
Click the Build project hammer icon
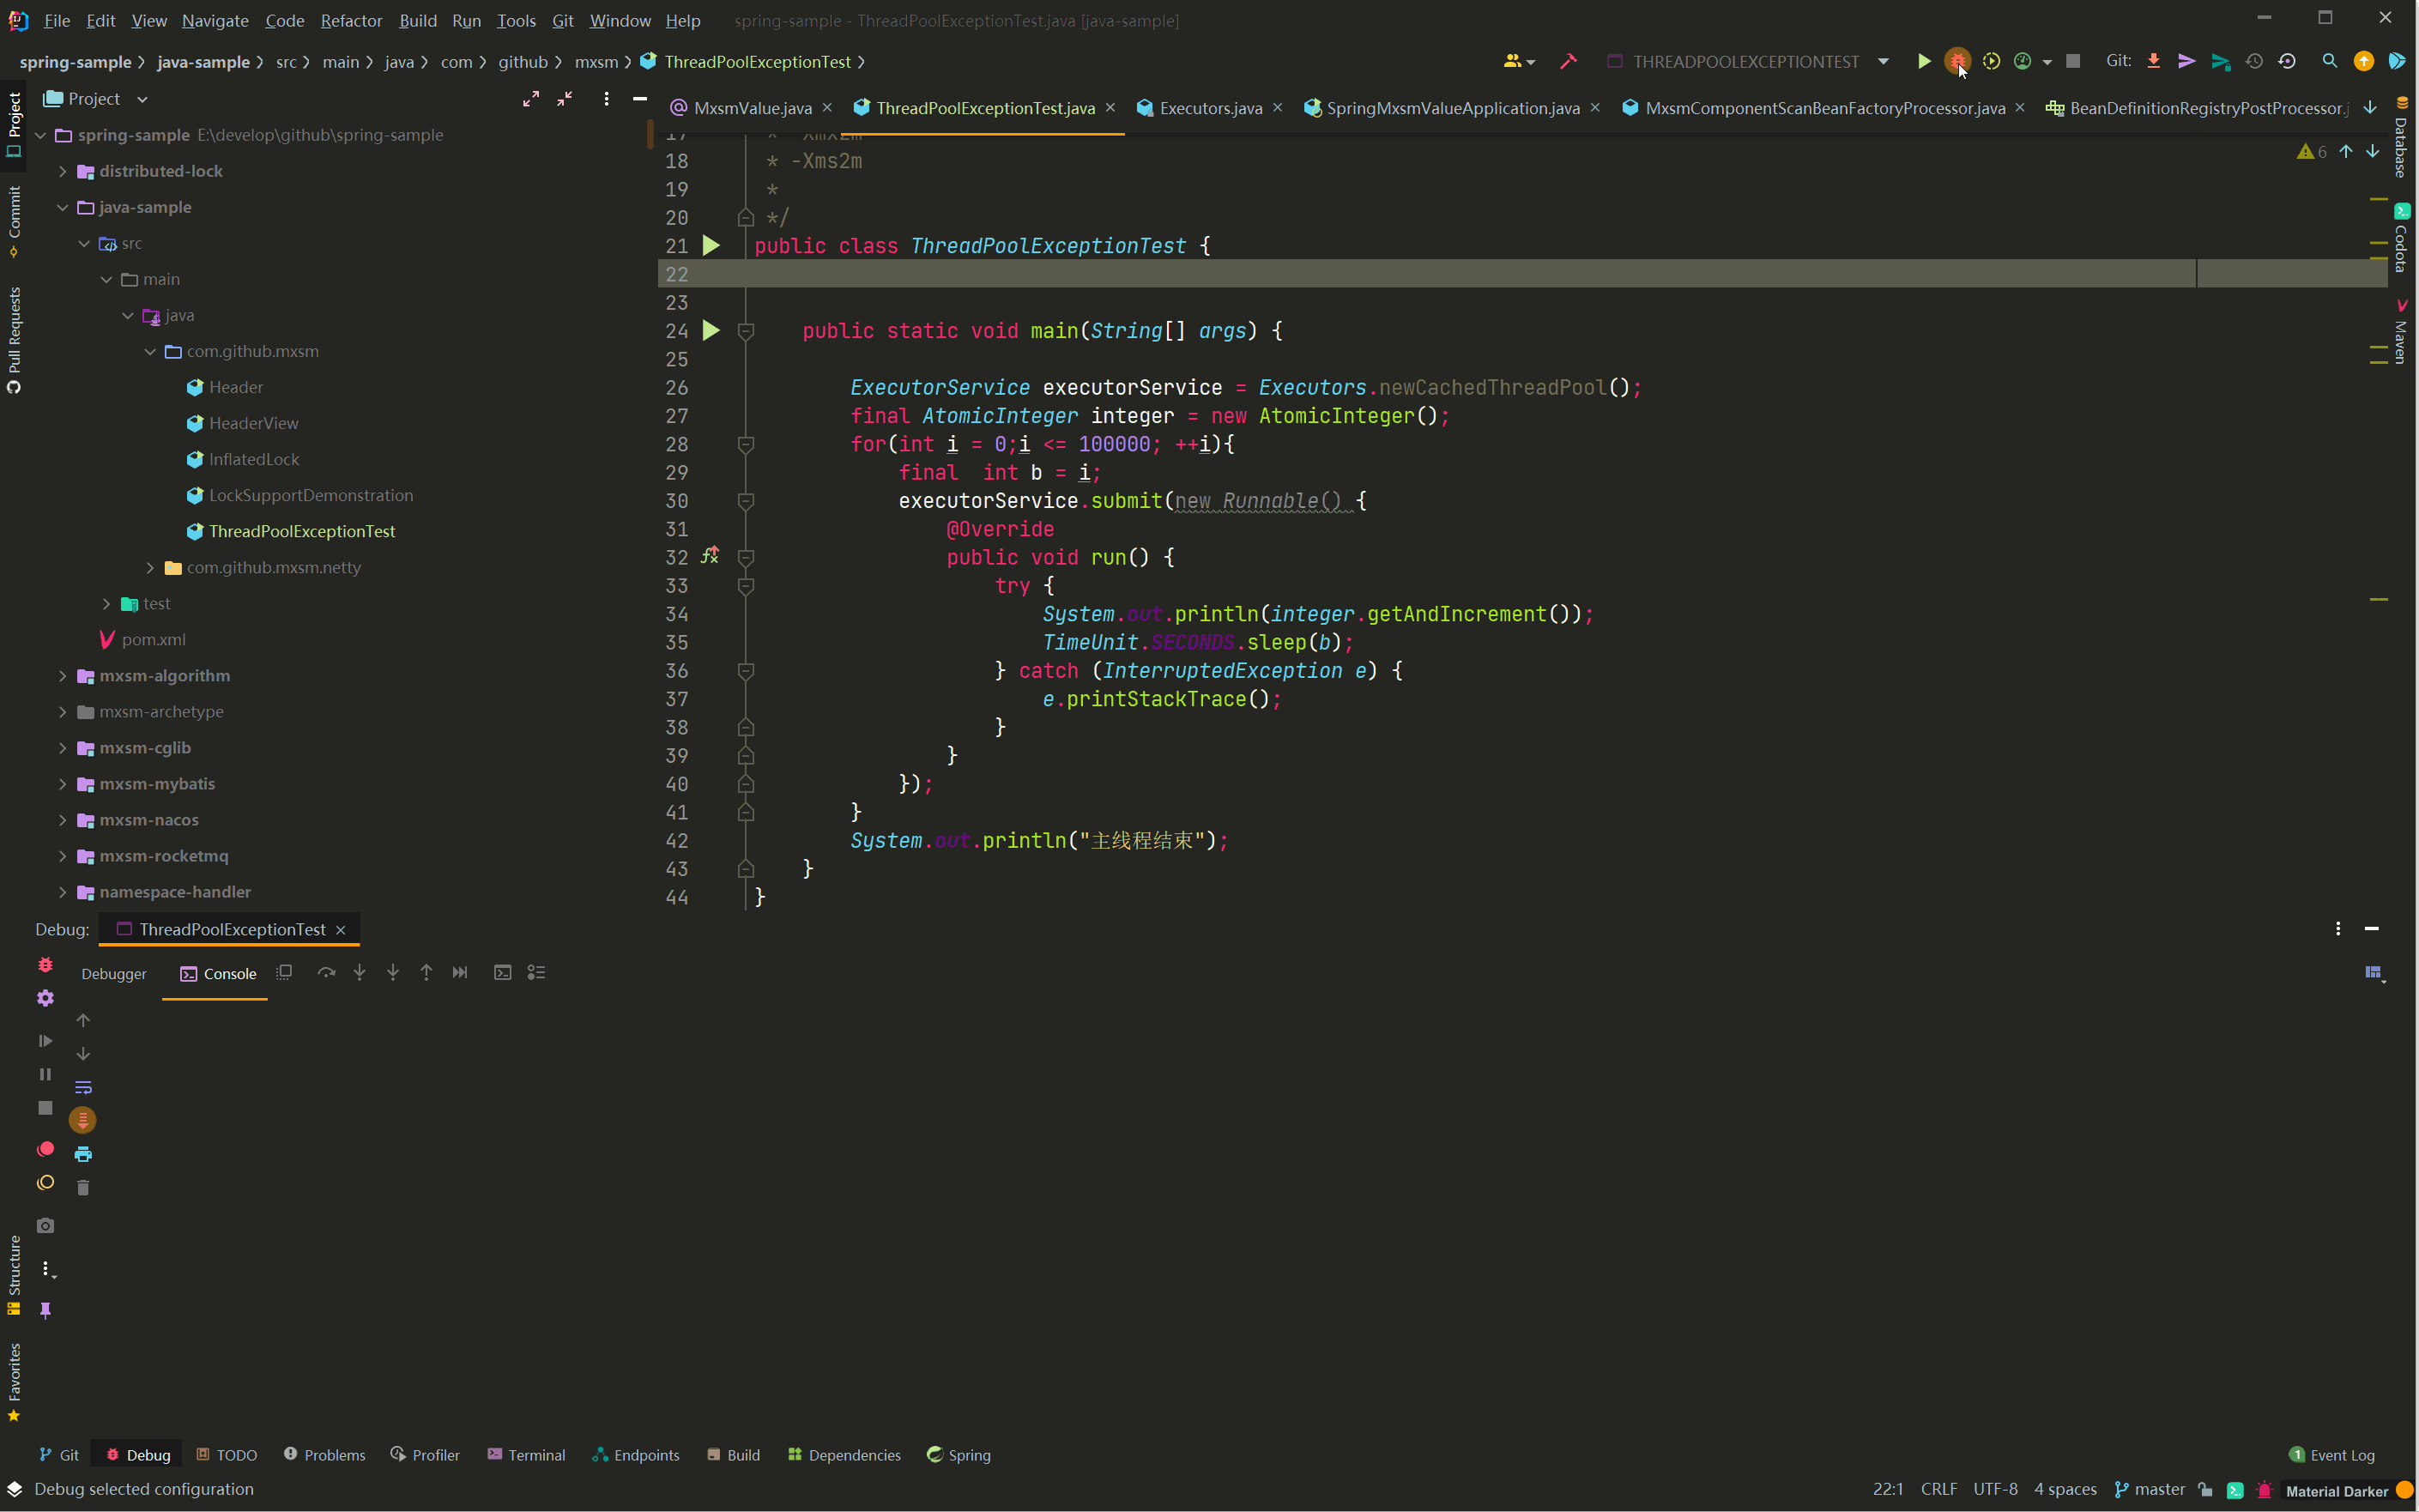tap(1568, 61)
